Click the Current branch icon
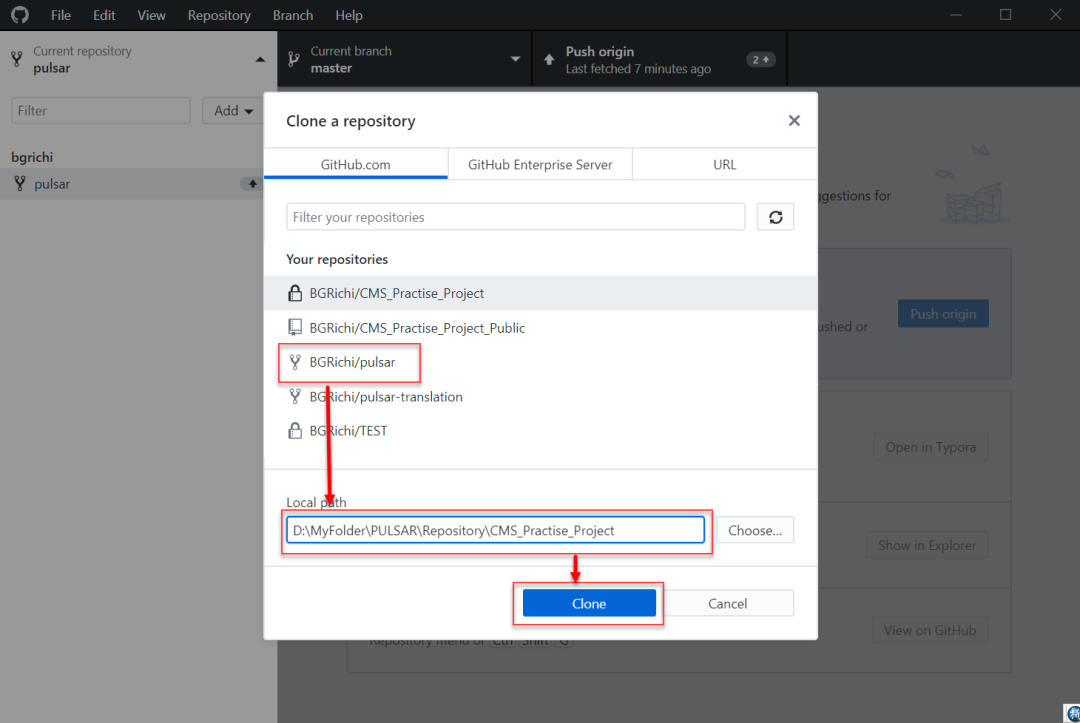Viewport: 1080px width, 723px height. (294, 59)
